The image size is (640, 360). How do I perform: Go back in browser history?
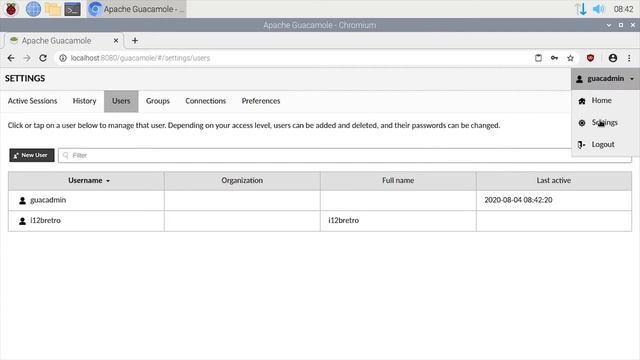[x=11, y=58]
